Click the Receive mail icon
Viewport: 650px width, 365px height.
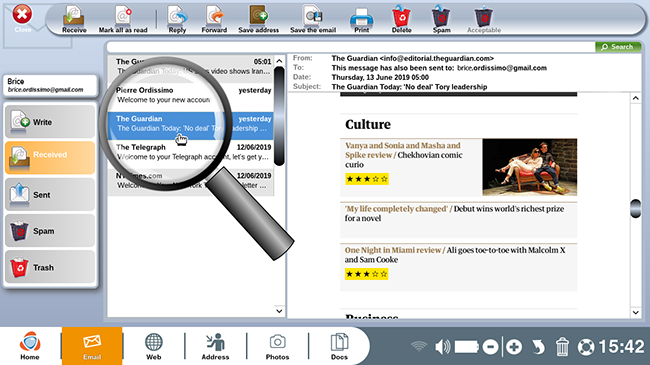[x=74, y=19]
